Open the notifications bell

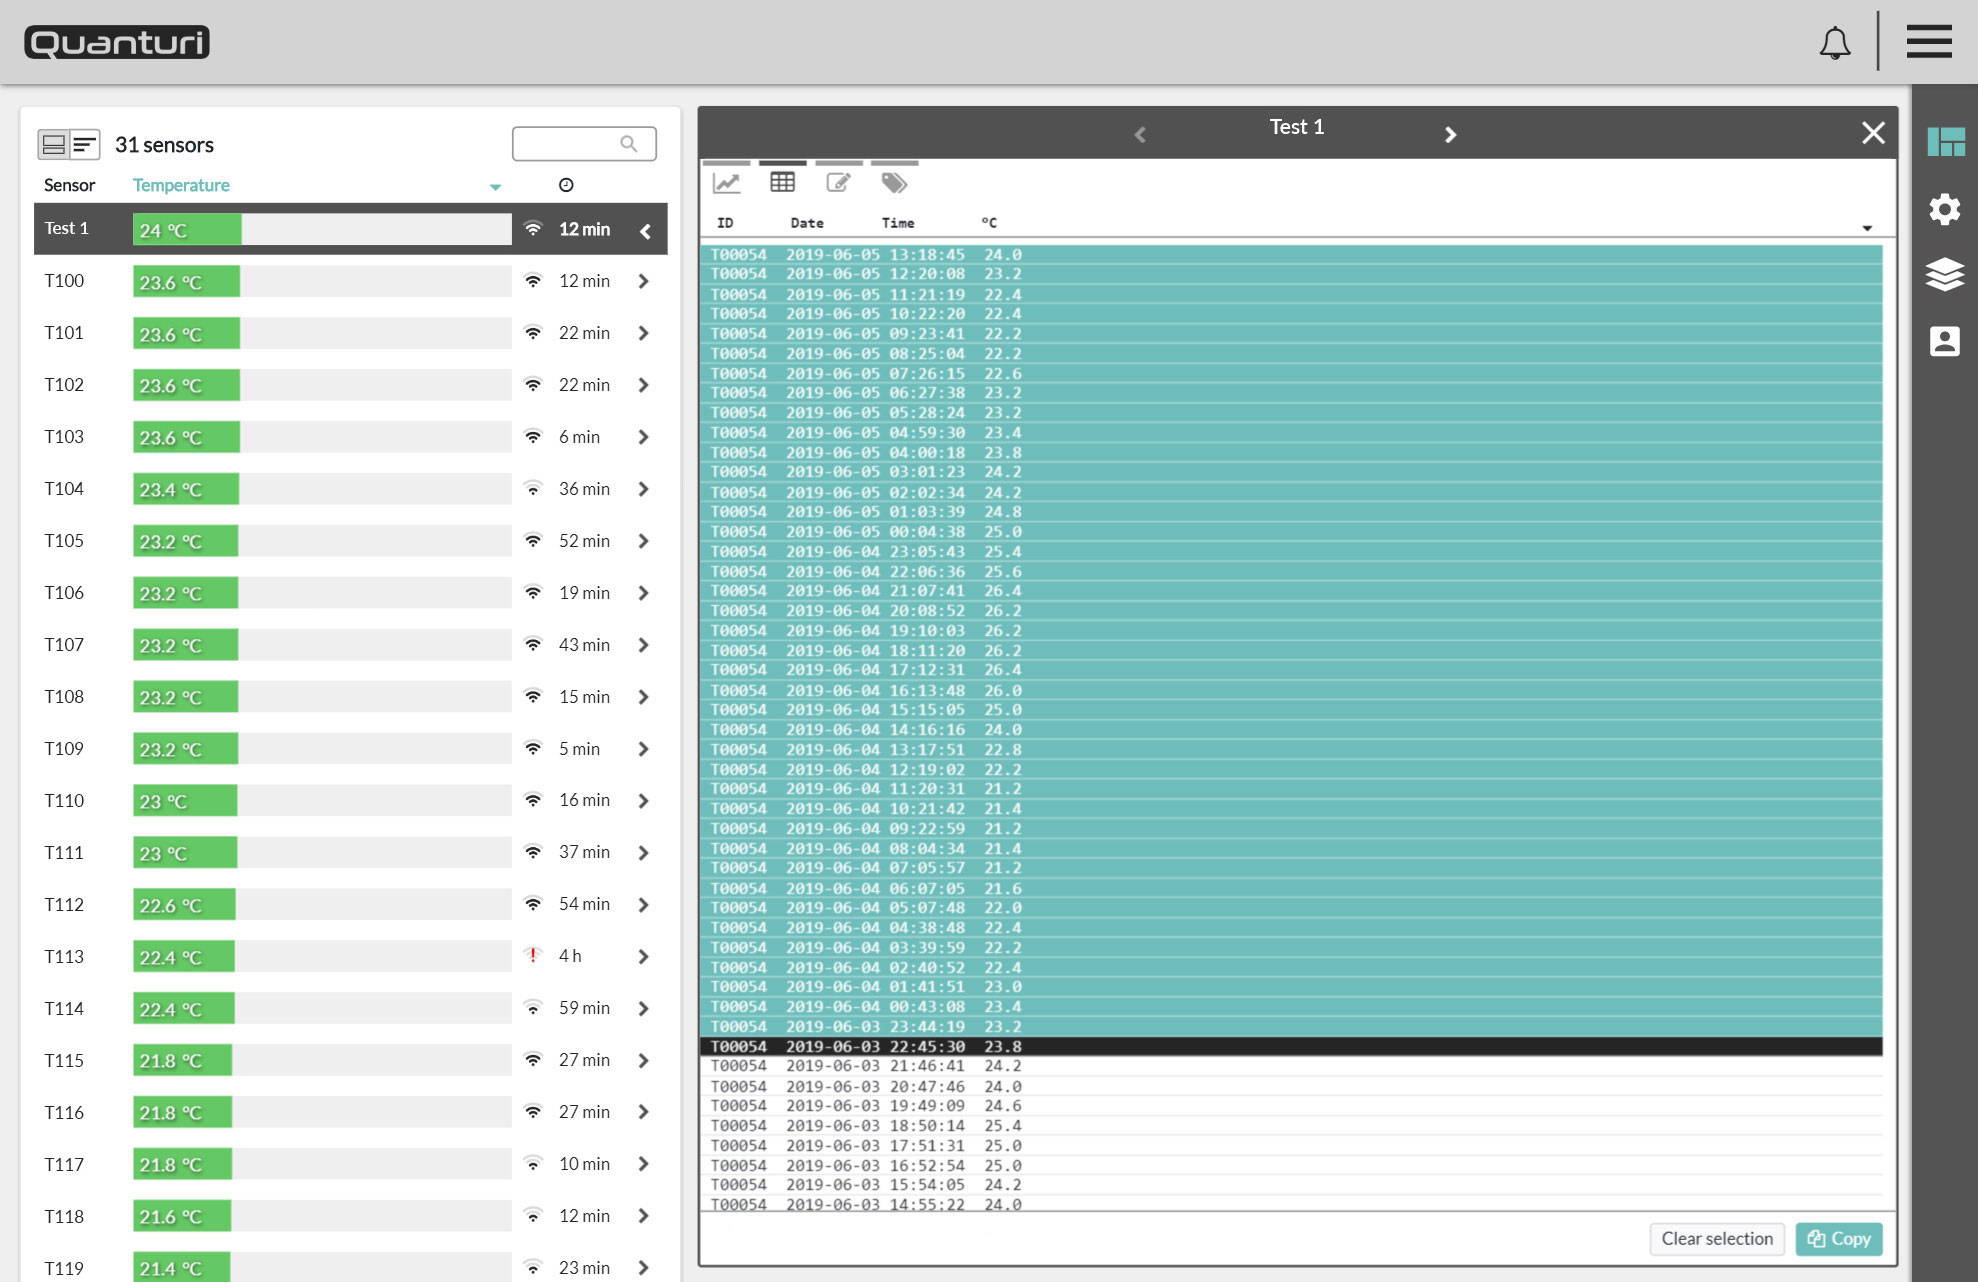1835,43
